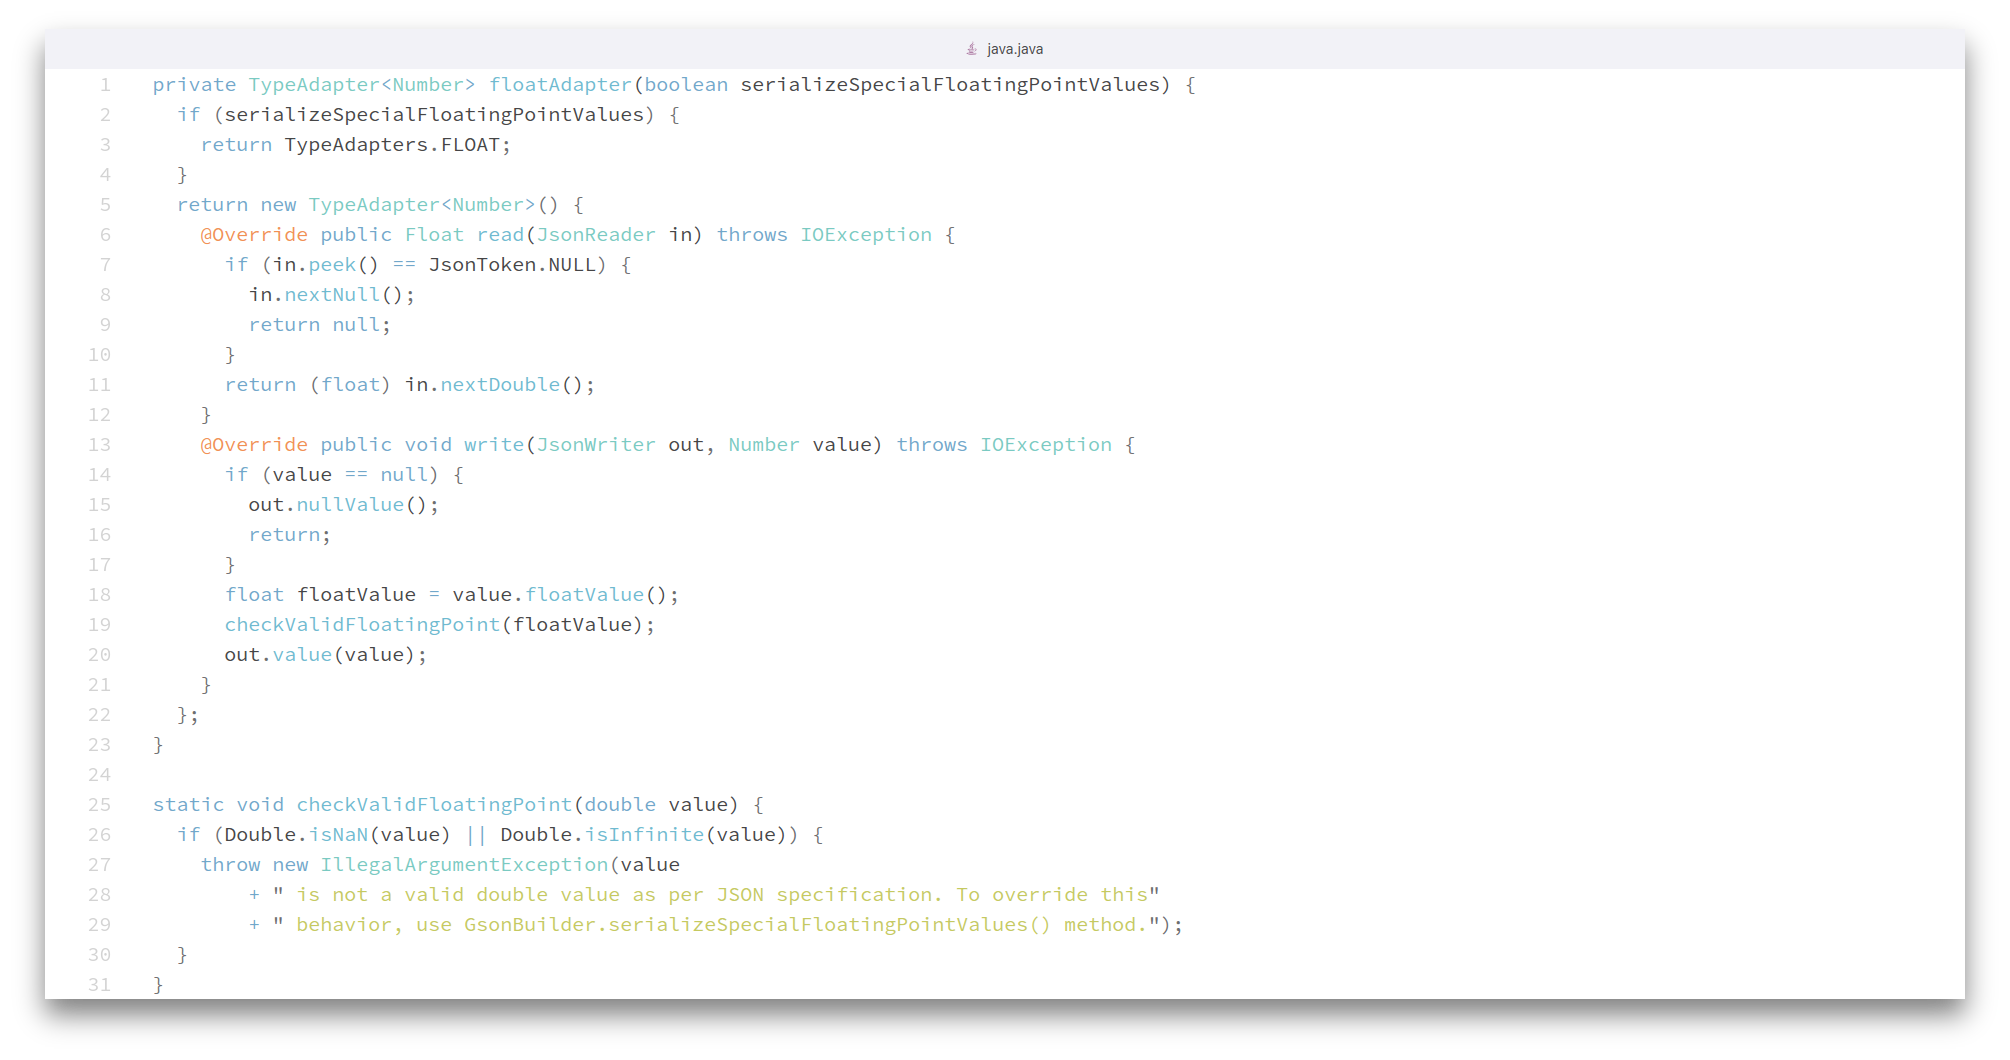The image size is (2010, 1060).
Task: Click string mentioning GsonBuilder.serializeSpecialFloatingPointValues()
Action: (716, 925)
